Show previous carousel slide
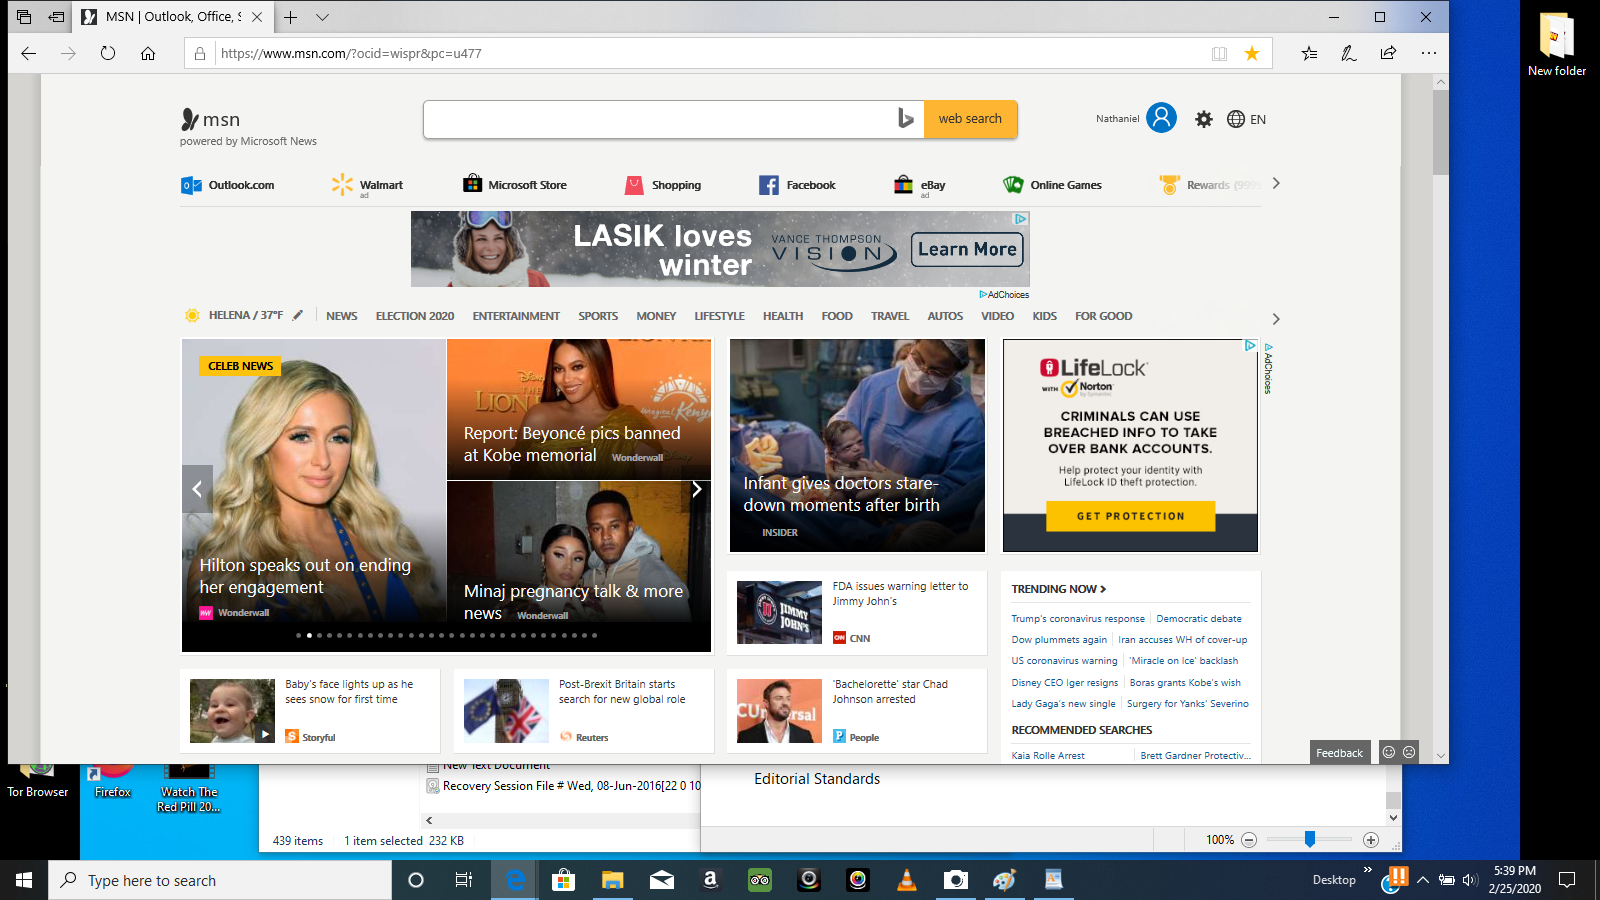 [x=197, y=489]
